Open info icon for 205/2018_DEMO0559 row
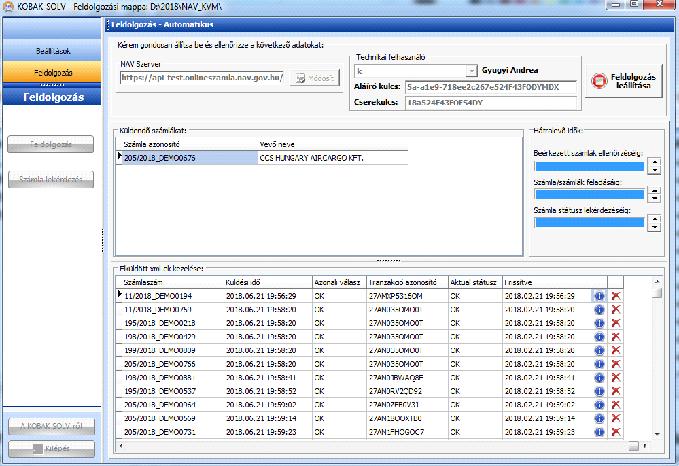The height and width of the screenshot is (466, 679). coord(599,418)
